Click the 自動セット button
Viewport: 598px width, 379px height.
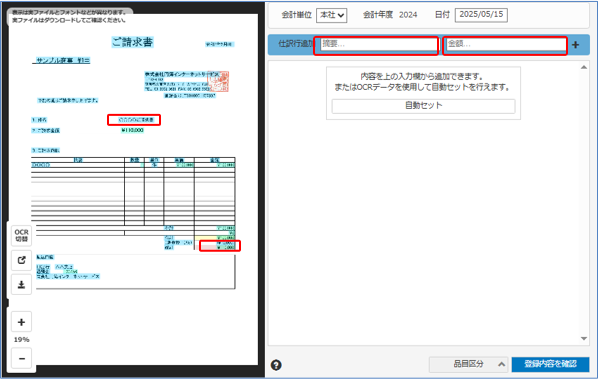pos(423,106)
